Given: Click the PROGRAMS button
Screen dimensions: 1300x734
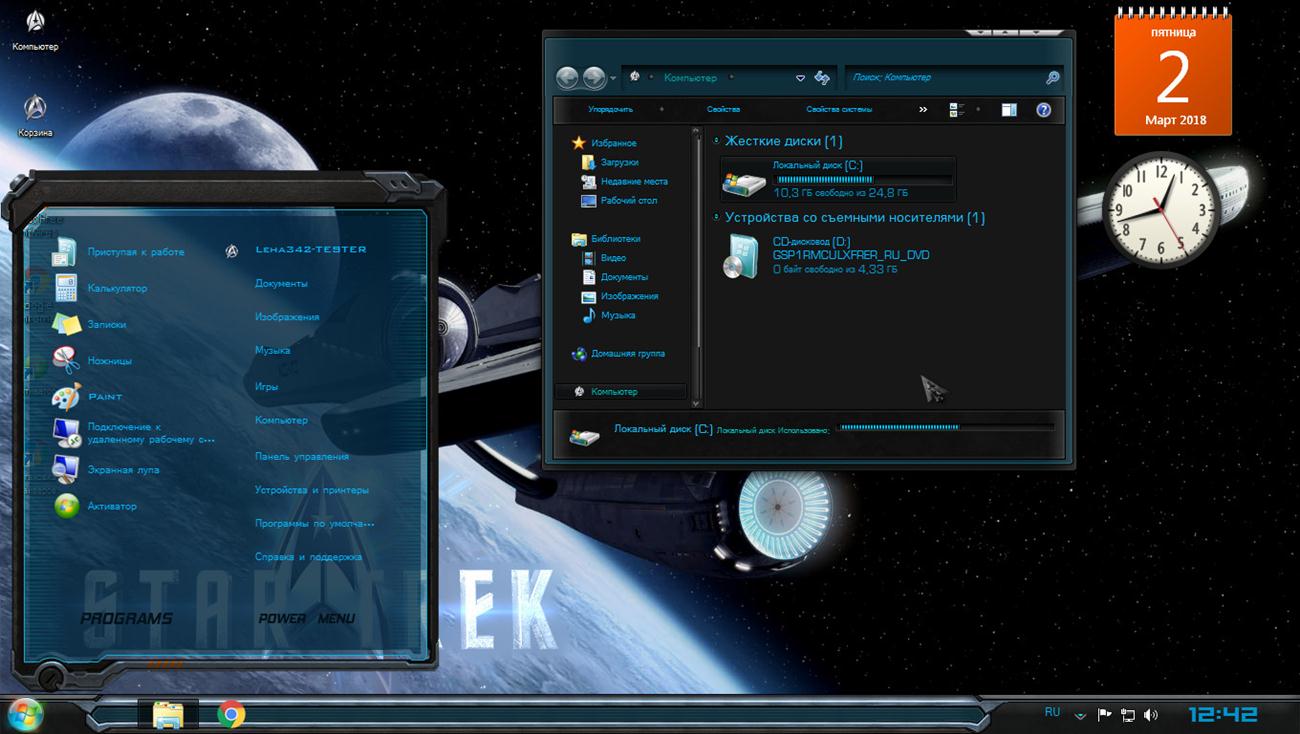Looking at the screenshot, I should [126, 618].
